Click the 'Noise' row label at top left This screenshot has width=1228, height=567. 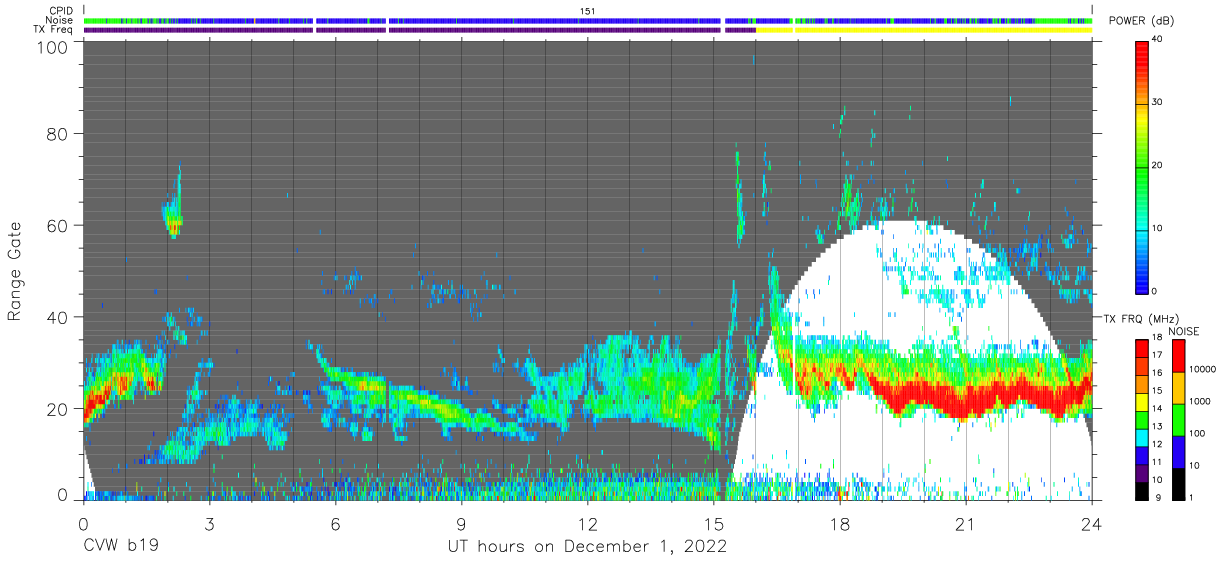click(x=59, y=20)
